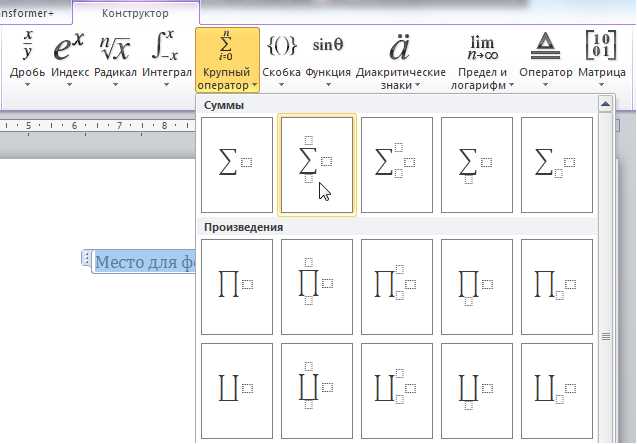637x444 pixels.
Task: Insert summation with upper and lower limits
Action: (317, 165)
